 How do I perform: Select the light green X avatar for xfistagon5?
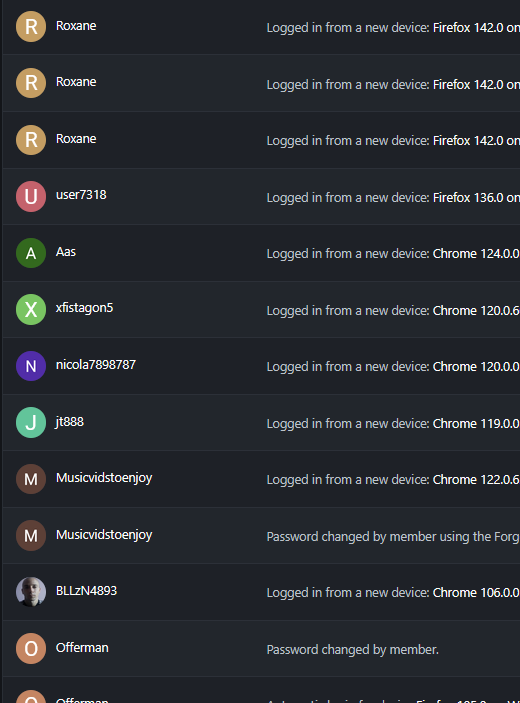pos(31,309)
